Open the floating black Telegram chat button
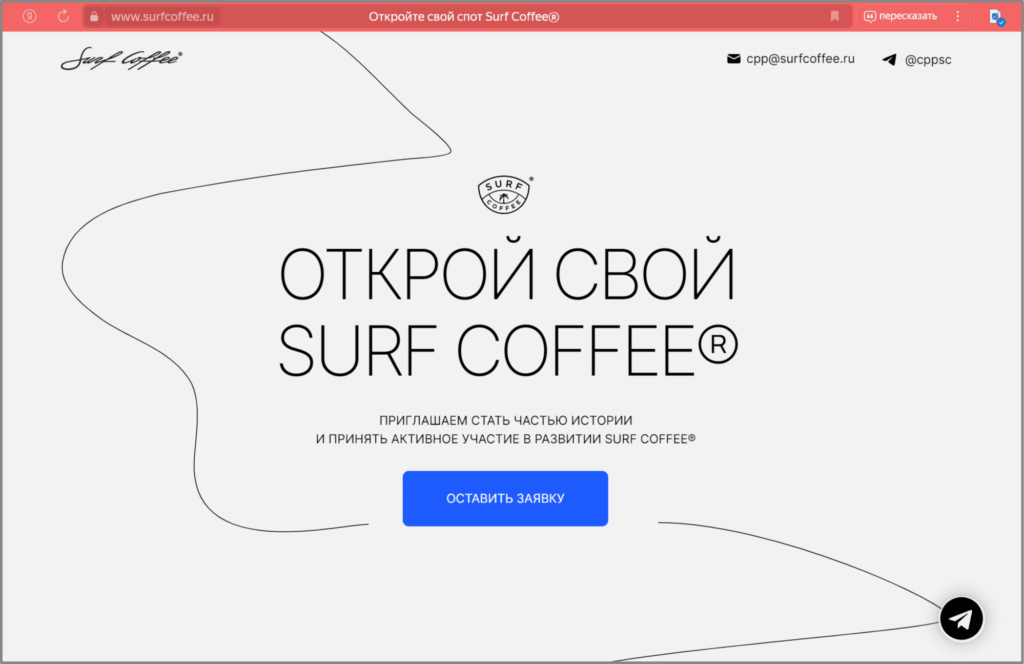1024x664 pixels. [961, 619]
